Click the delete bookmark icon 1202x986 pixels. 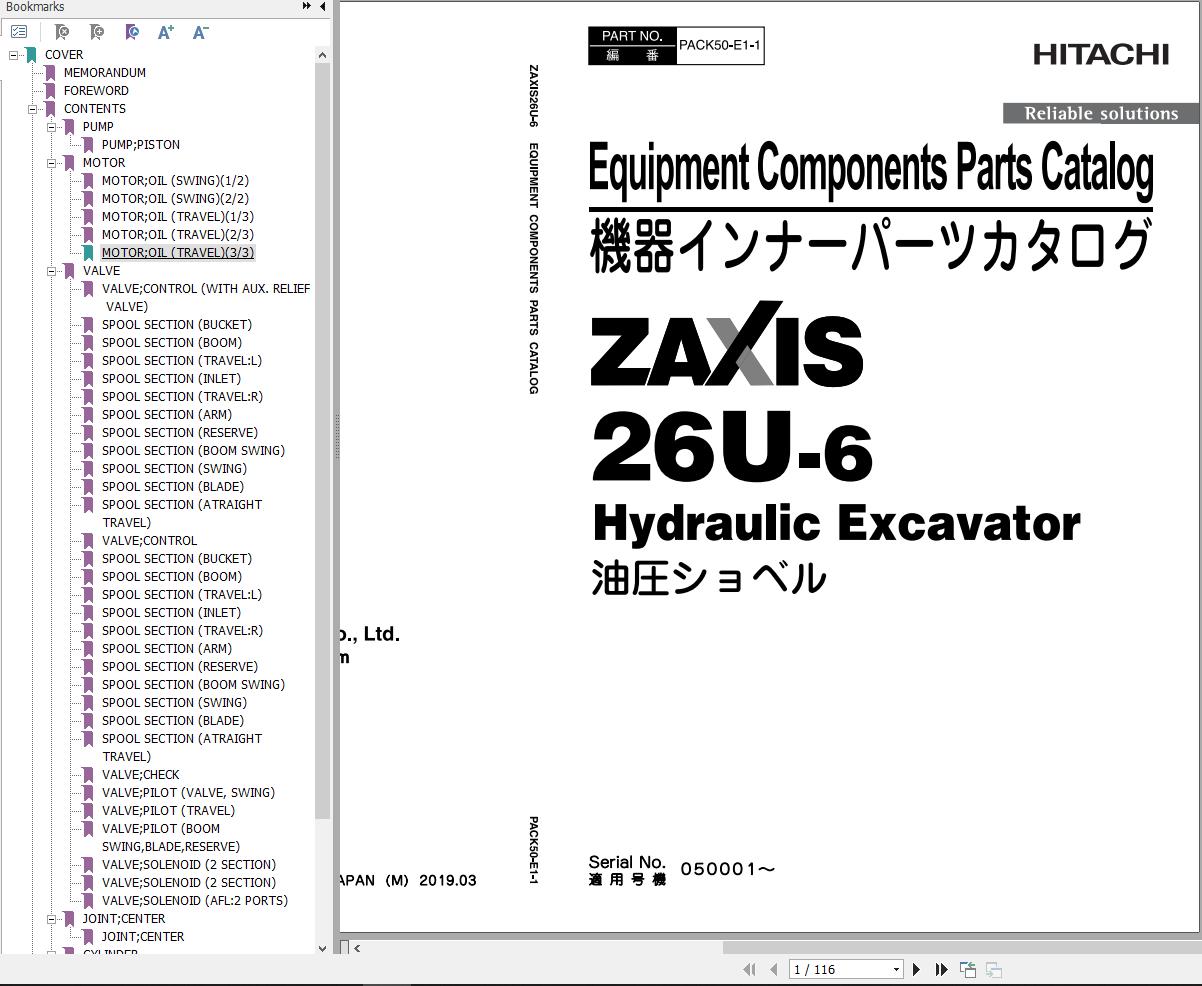pos(61,32)
